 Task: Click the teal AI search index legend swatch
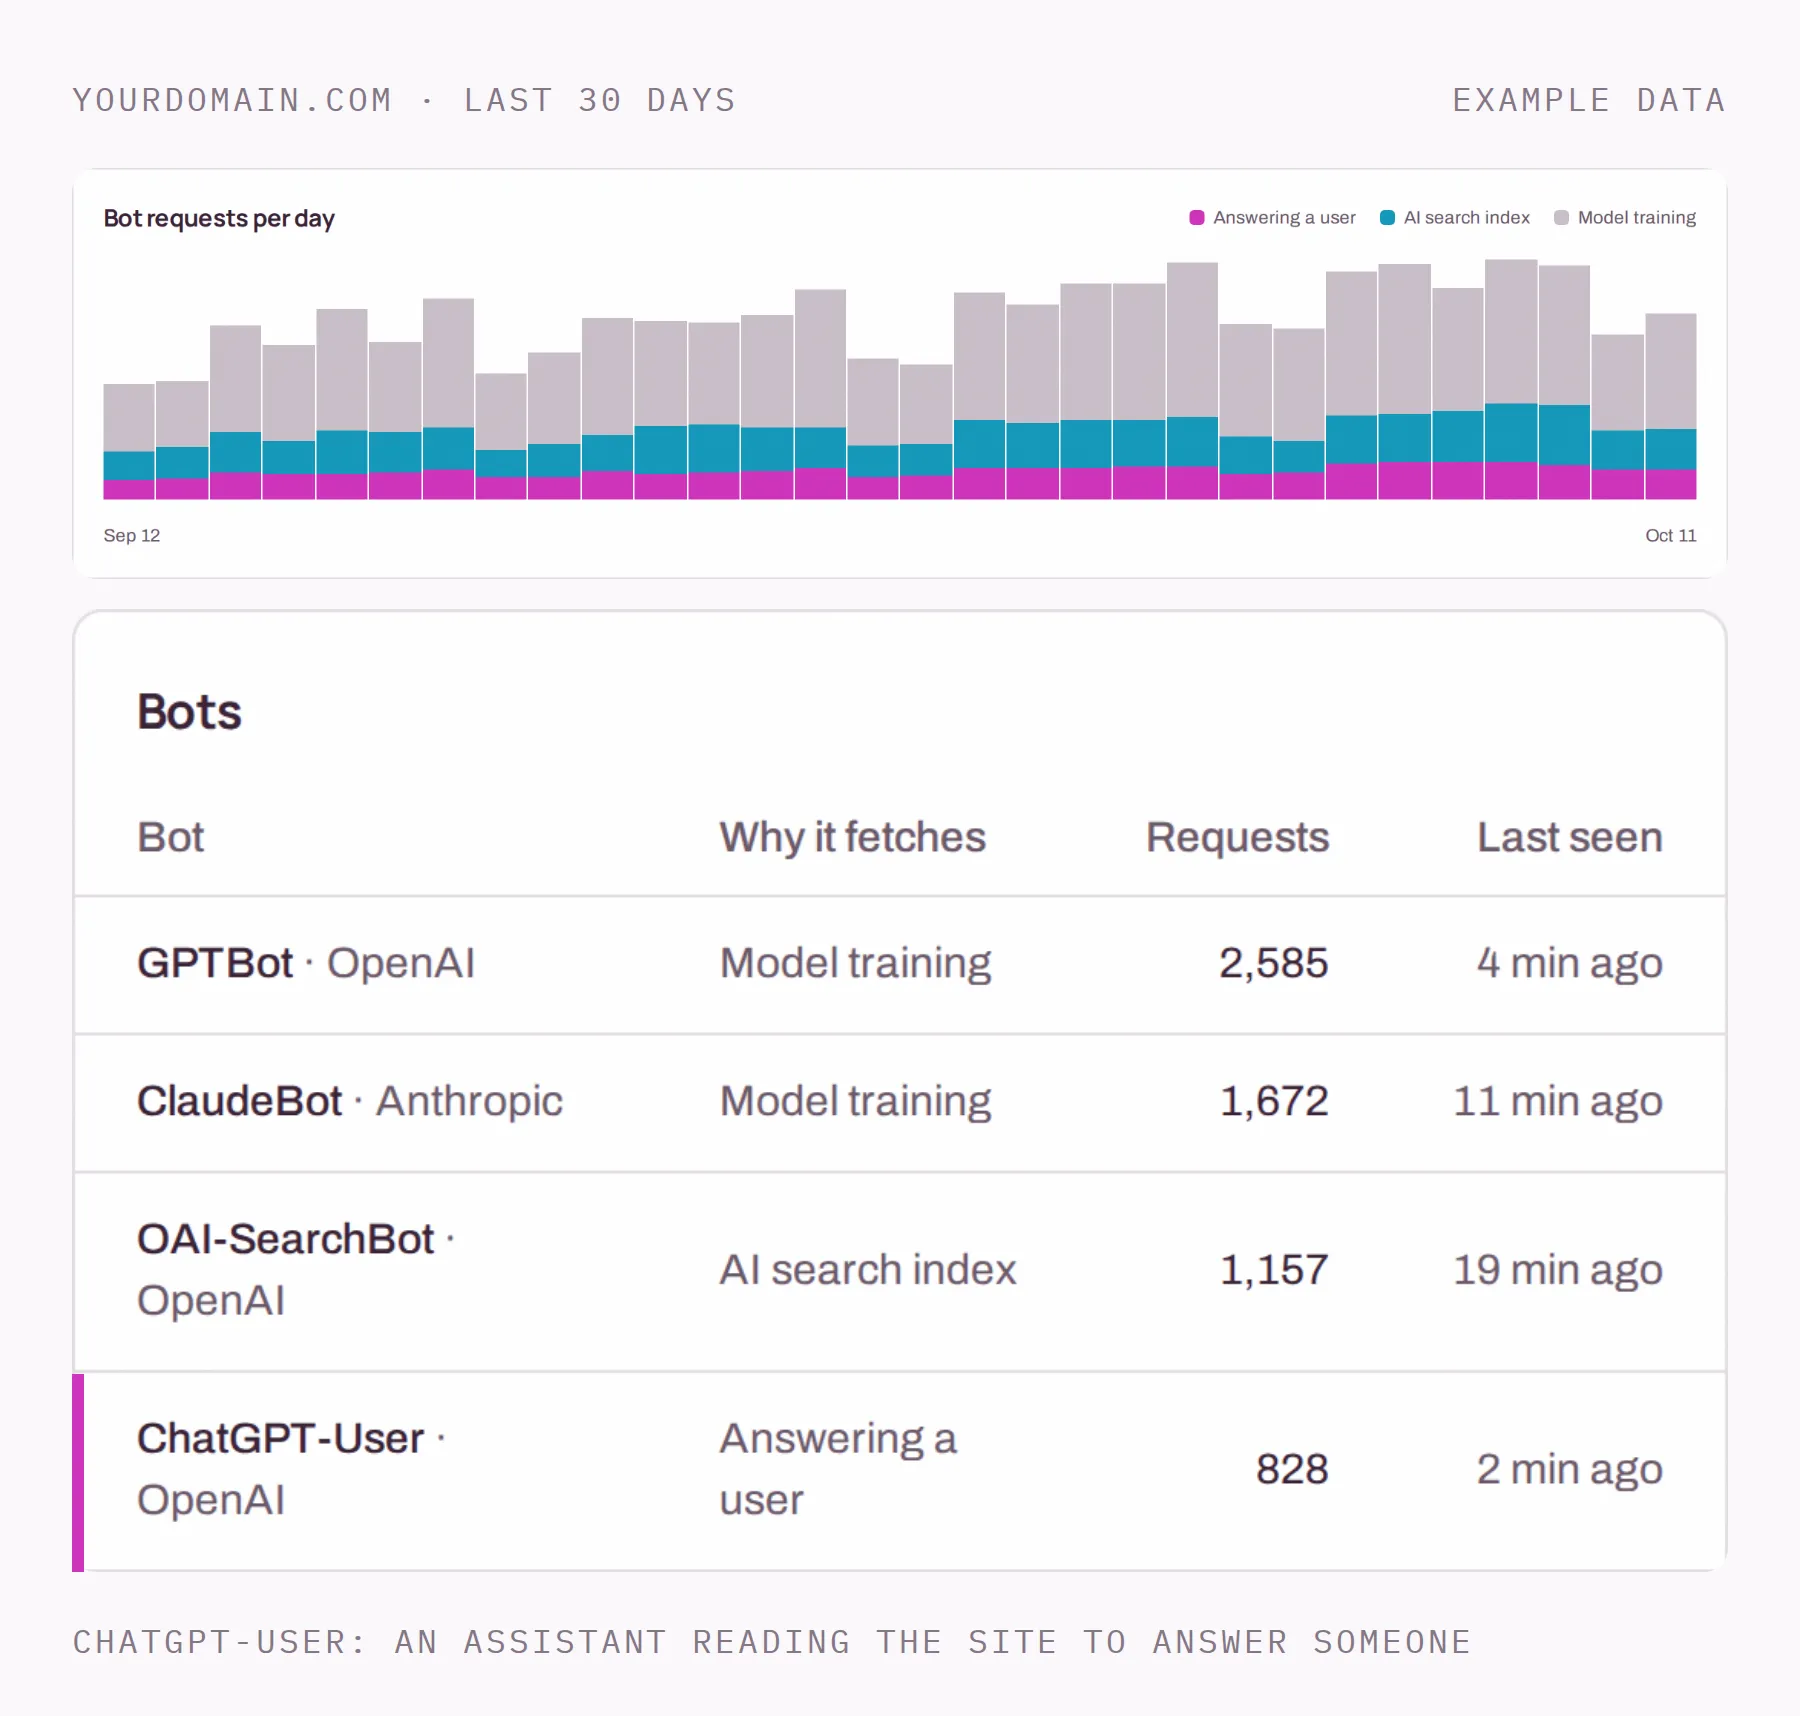(x=1387, y=218)
